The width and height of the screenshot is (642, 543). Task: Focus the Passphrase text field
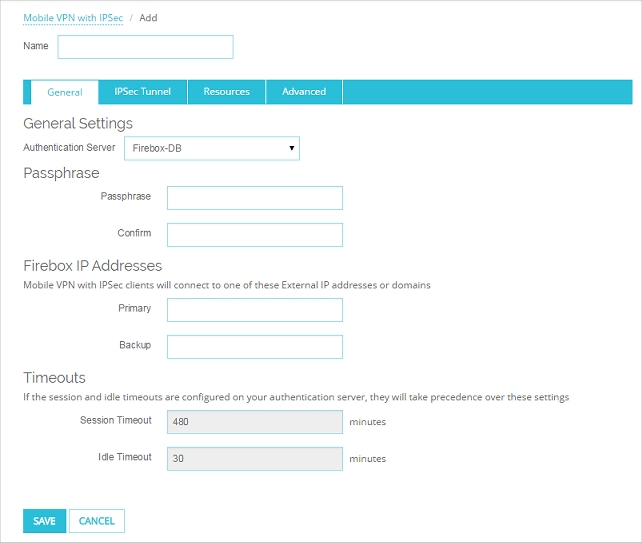(x=255, y=198)
